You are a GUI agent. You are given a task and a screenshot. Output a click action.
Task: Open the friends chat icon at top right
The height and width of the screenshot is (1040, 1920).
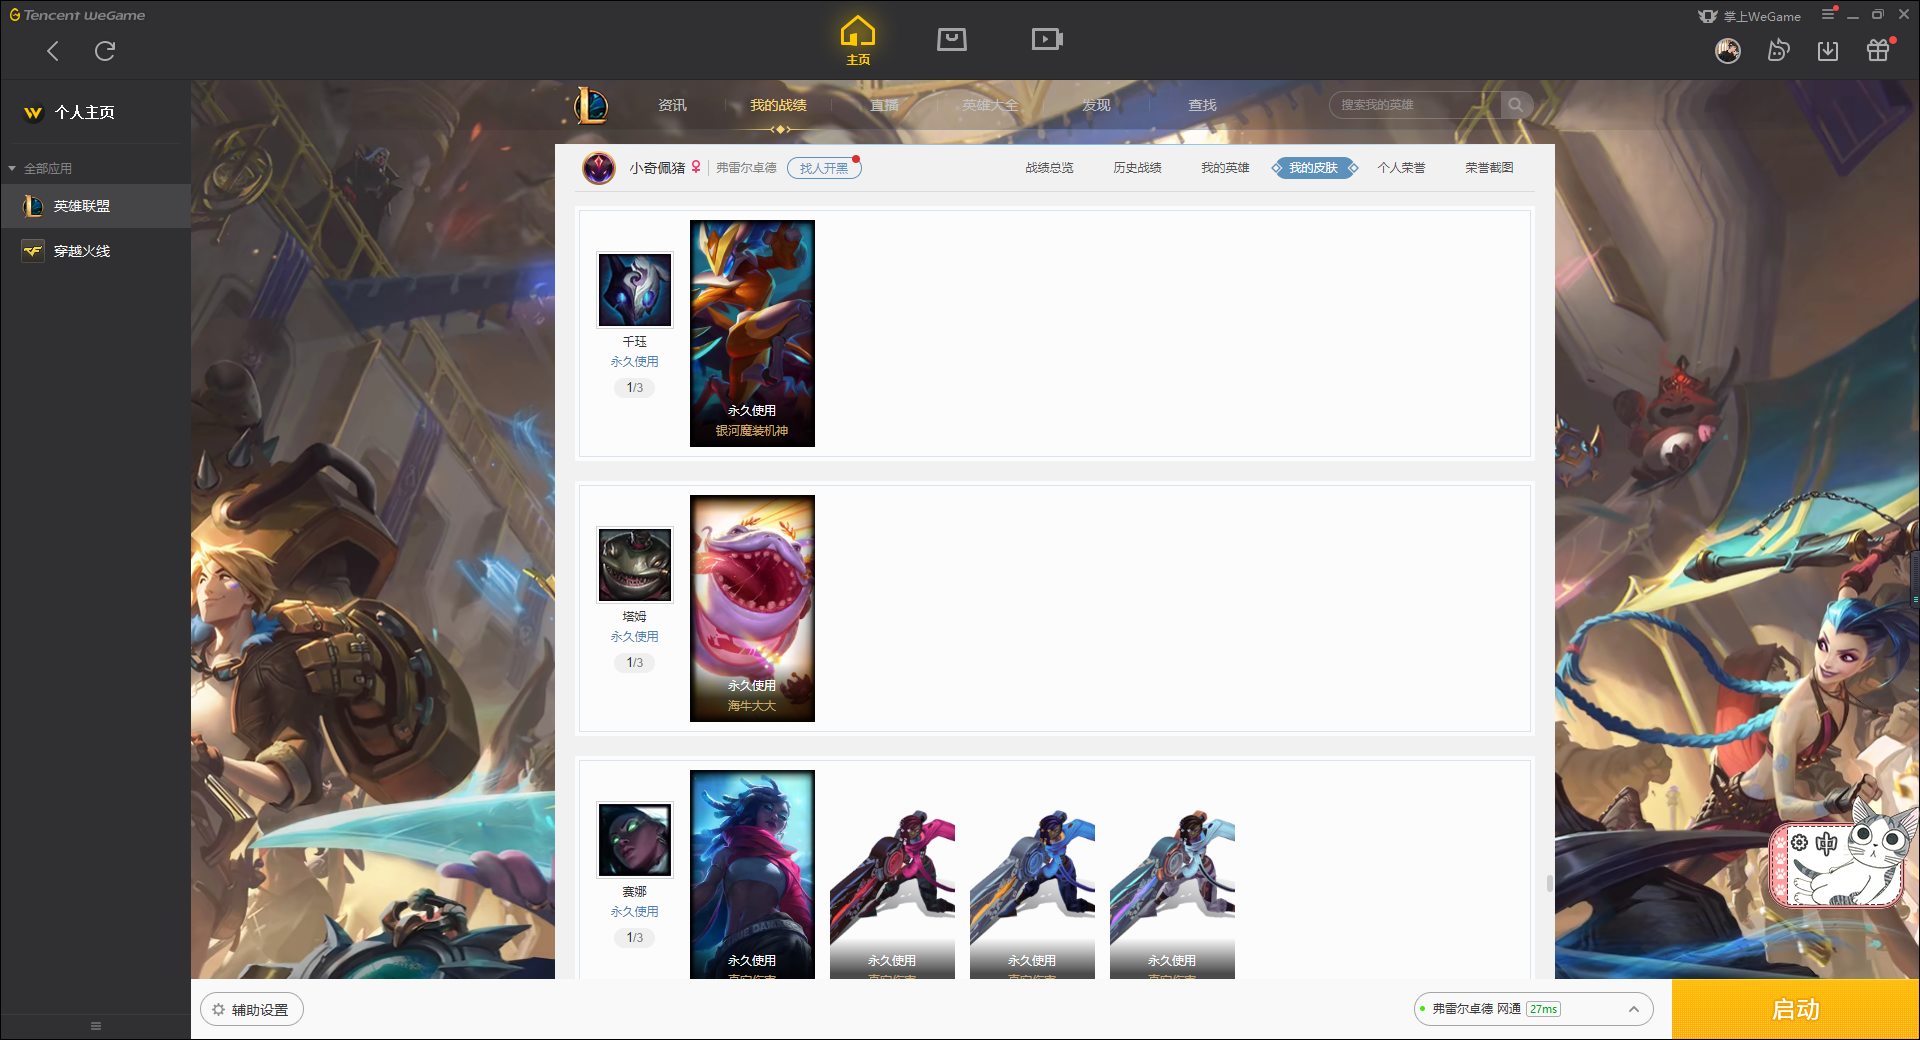pyautogui.click(x=1778, y=51)
